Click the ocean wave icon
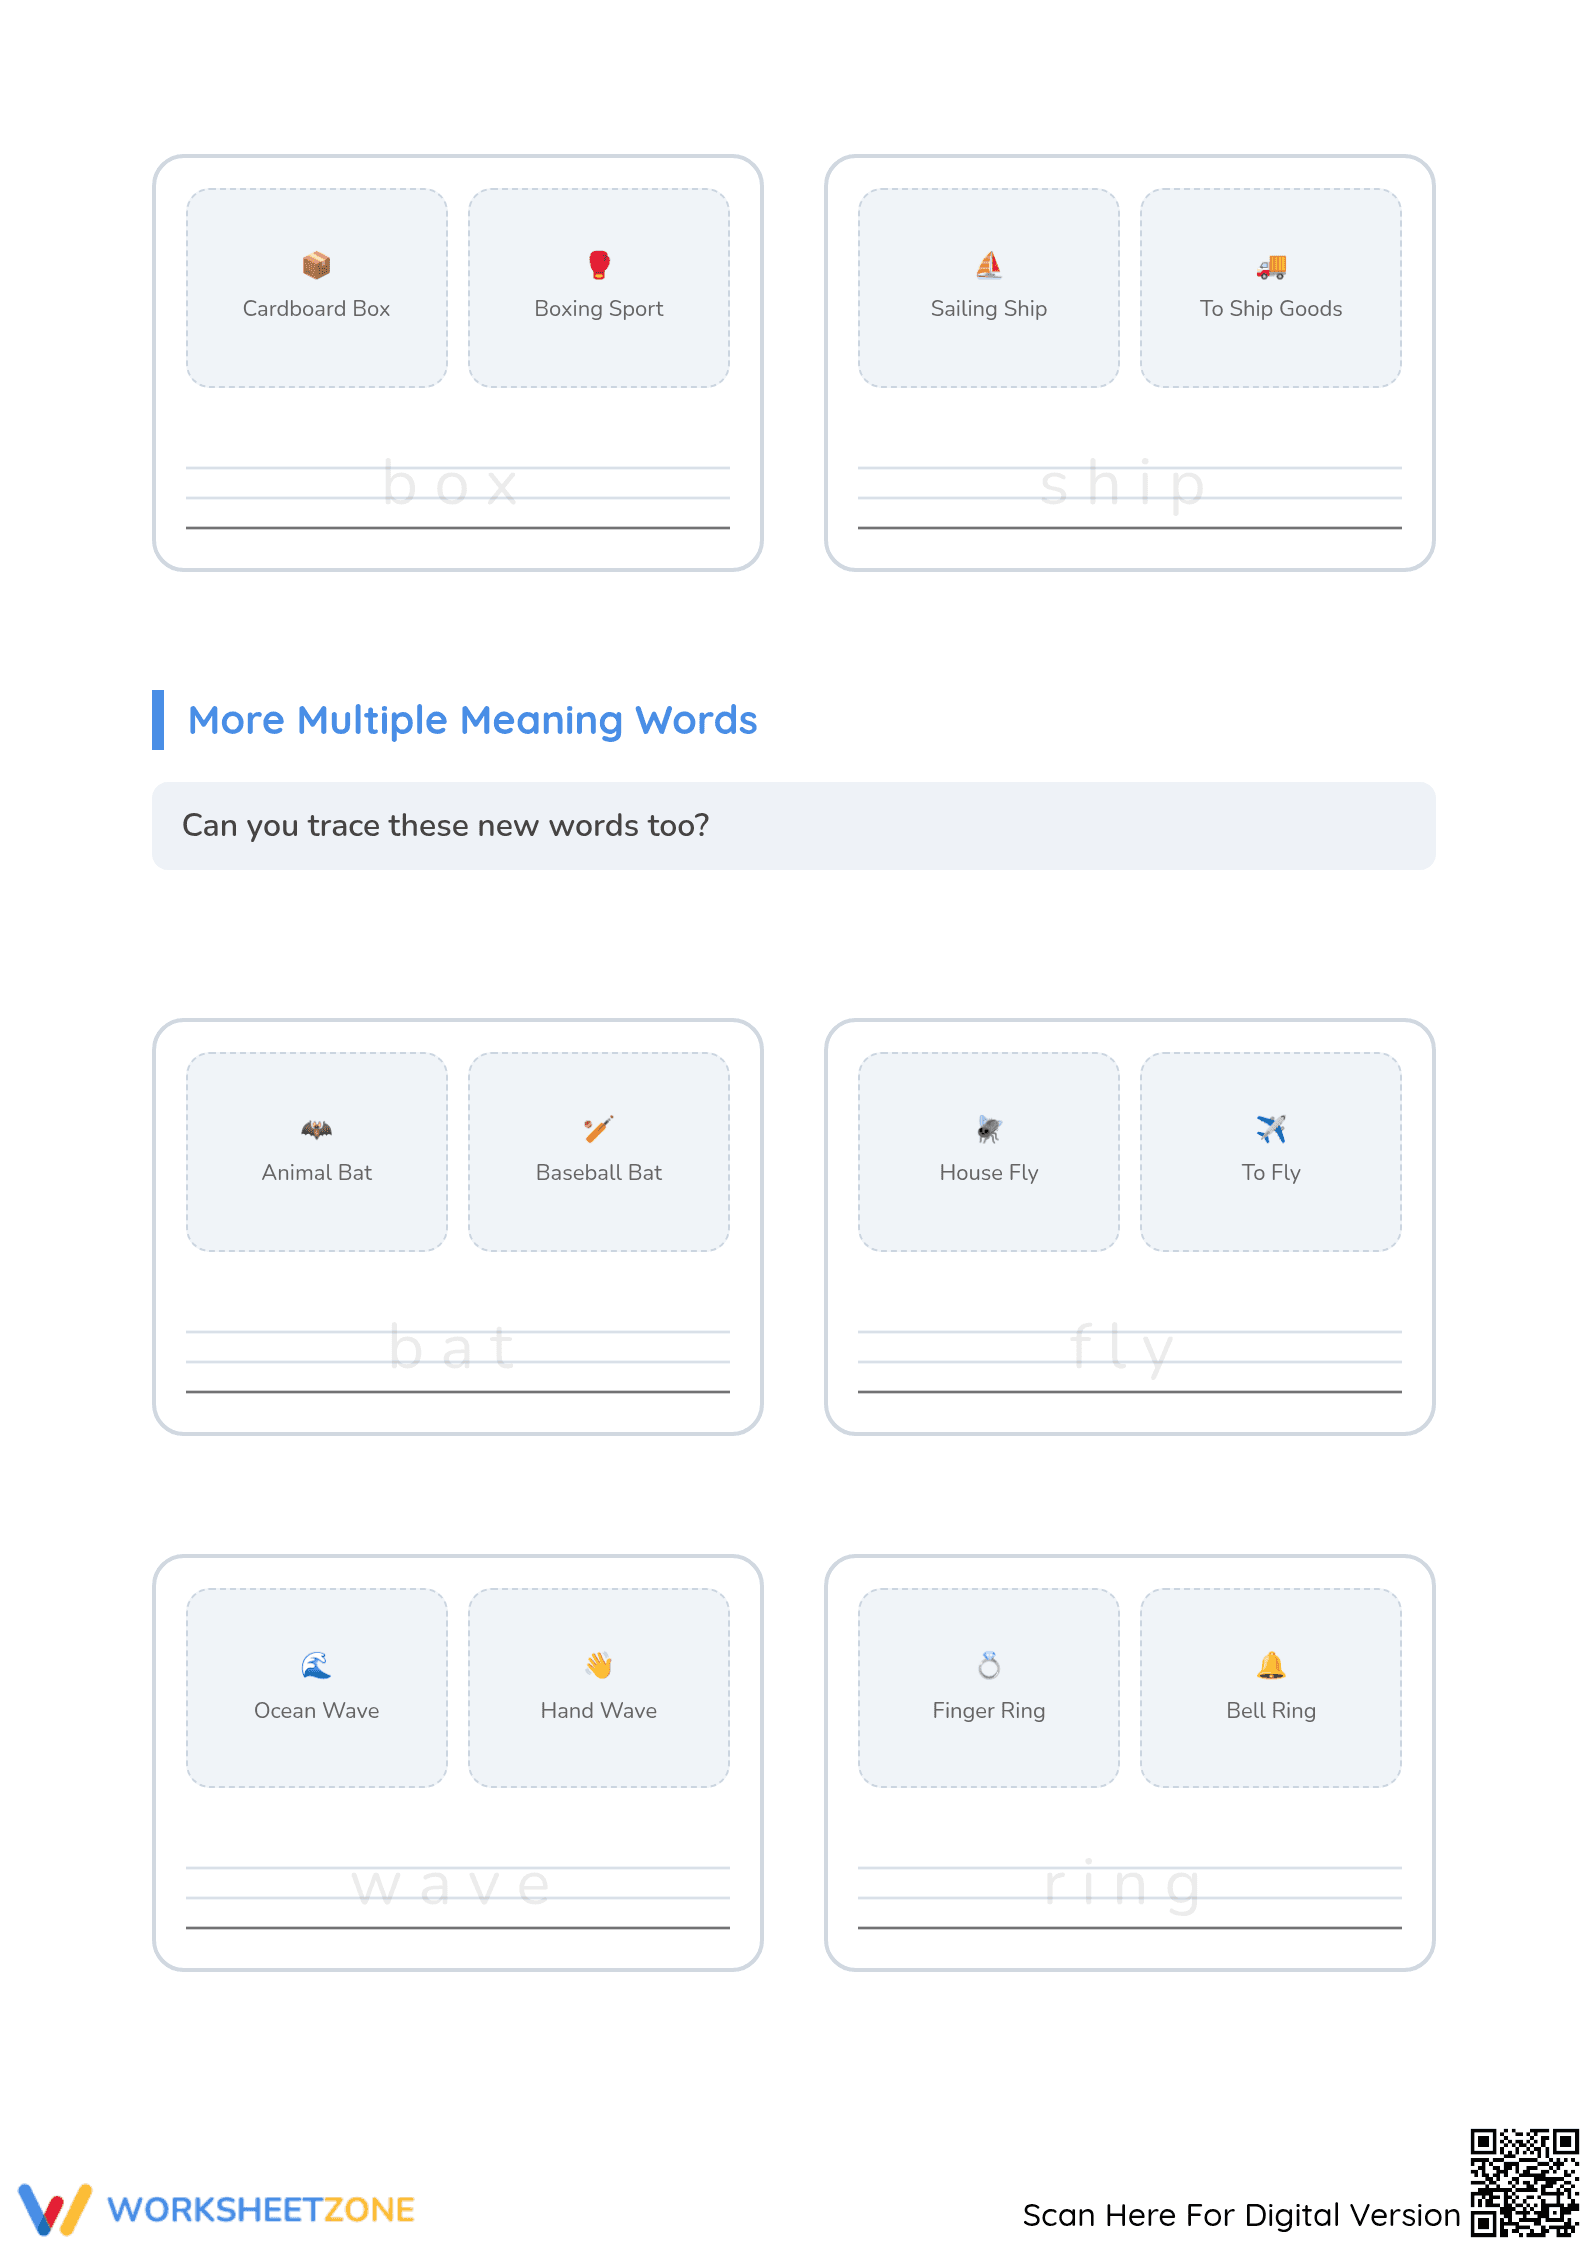1588x2246 pixels. (316, 1666)
